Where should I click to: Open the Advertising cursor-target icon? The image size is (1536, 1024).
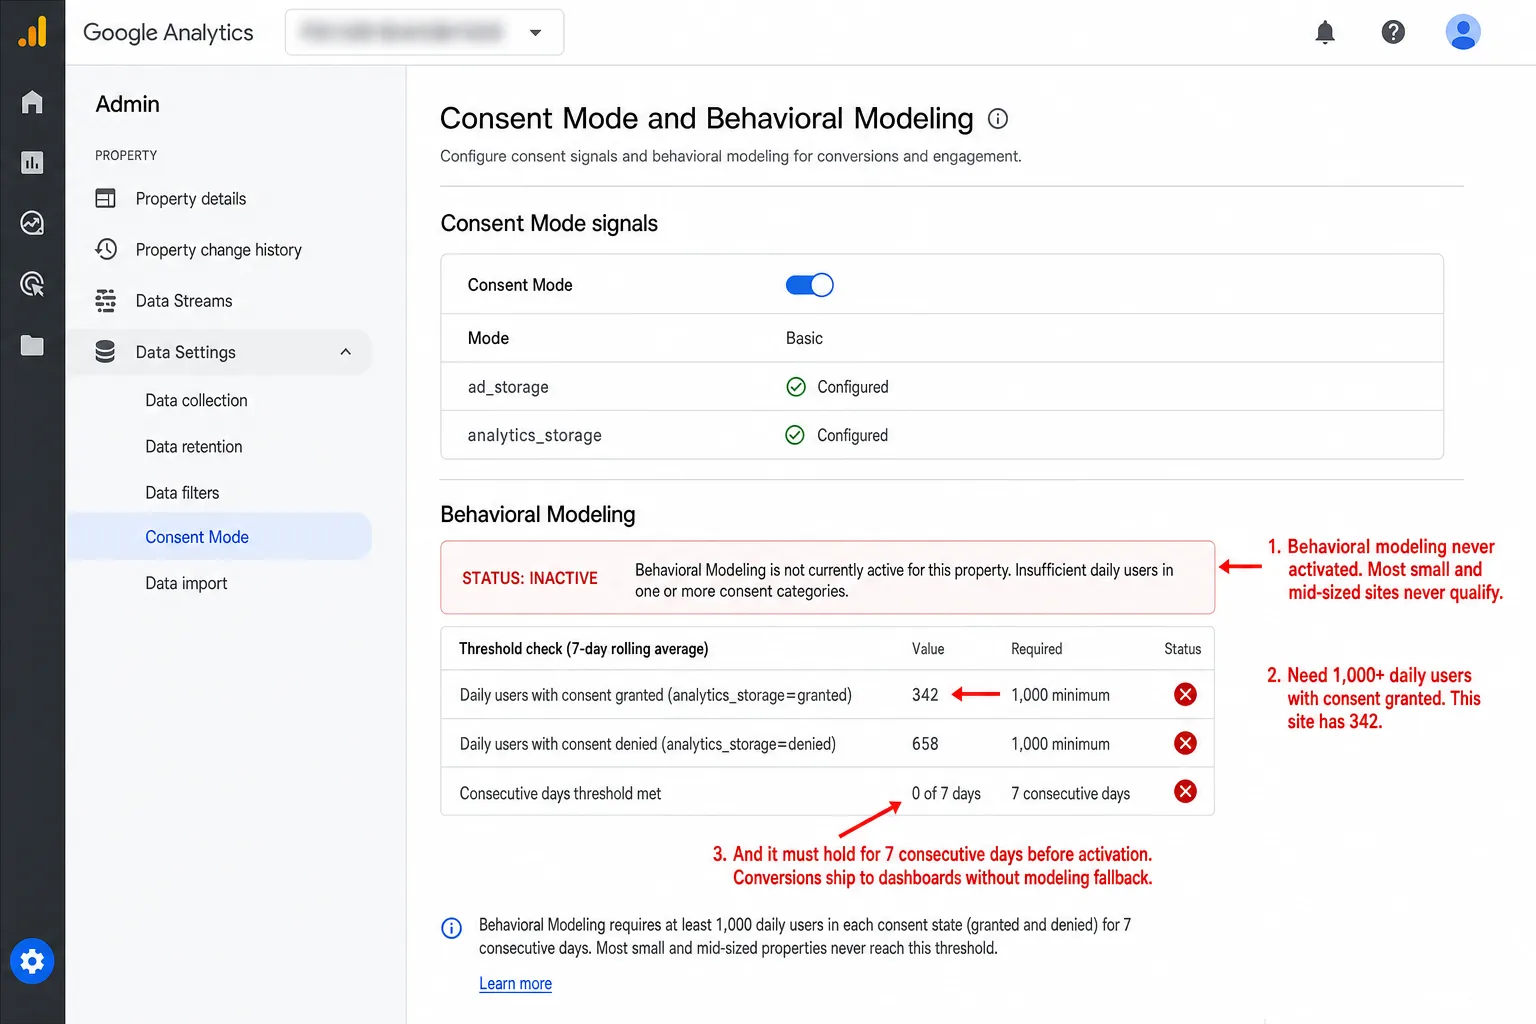tap(32, 284)
